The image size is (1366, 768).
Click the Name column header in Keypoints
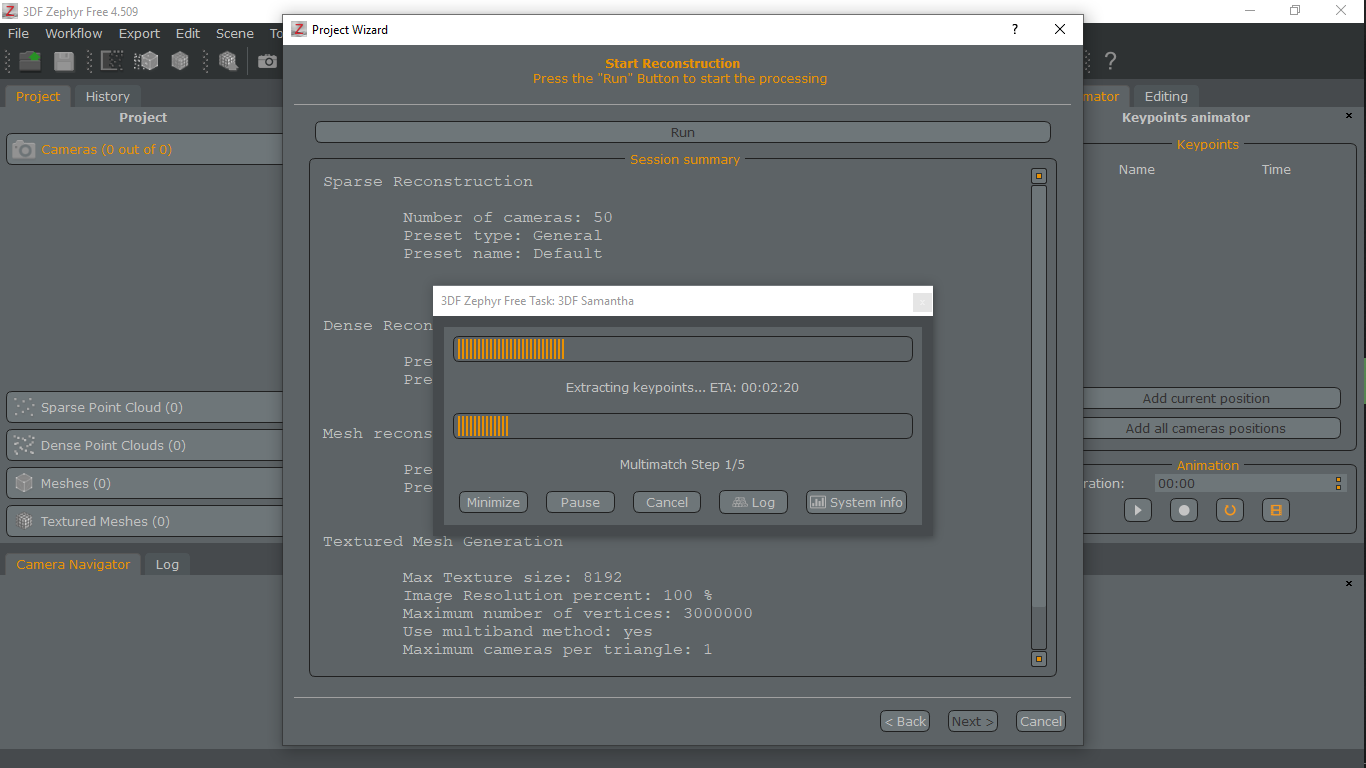coord(1137,169)
